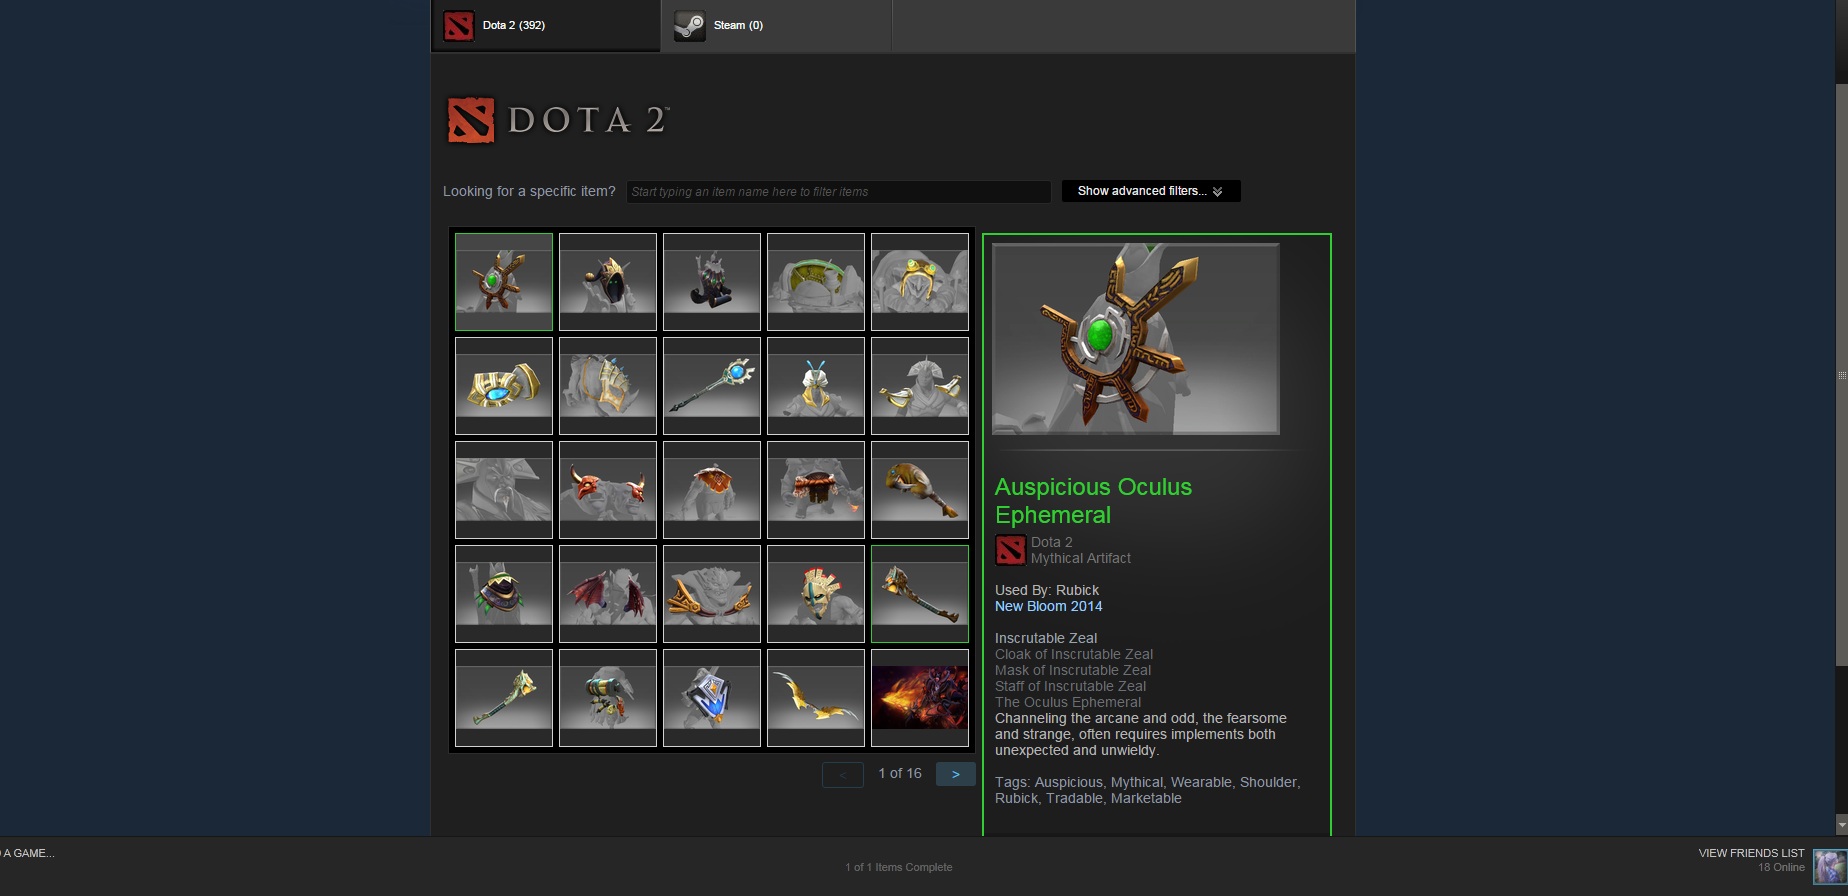1848x896 pixels.
Task: Expand Show advanced filters
Action: click(1151, 191)
